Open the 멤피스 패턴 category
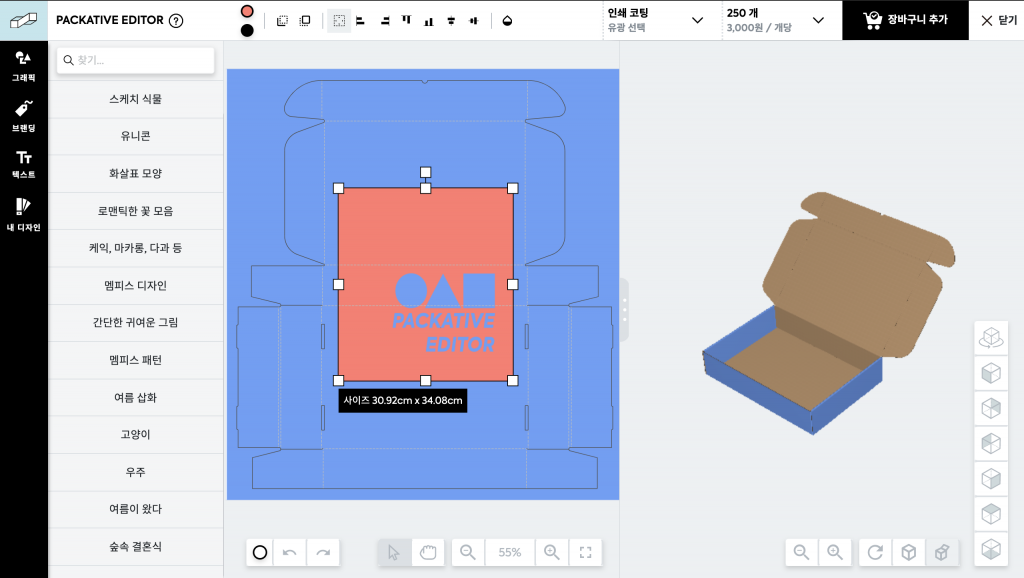 click(x=136, y=360)
